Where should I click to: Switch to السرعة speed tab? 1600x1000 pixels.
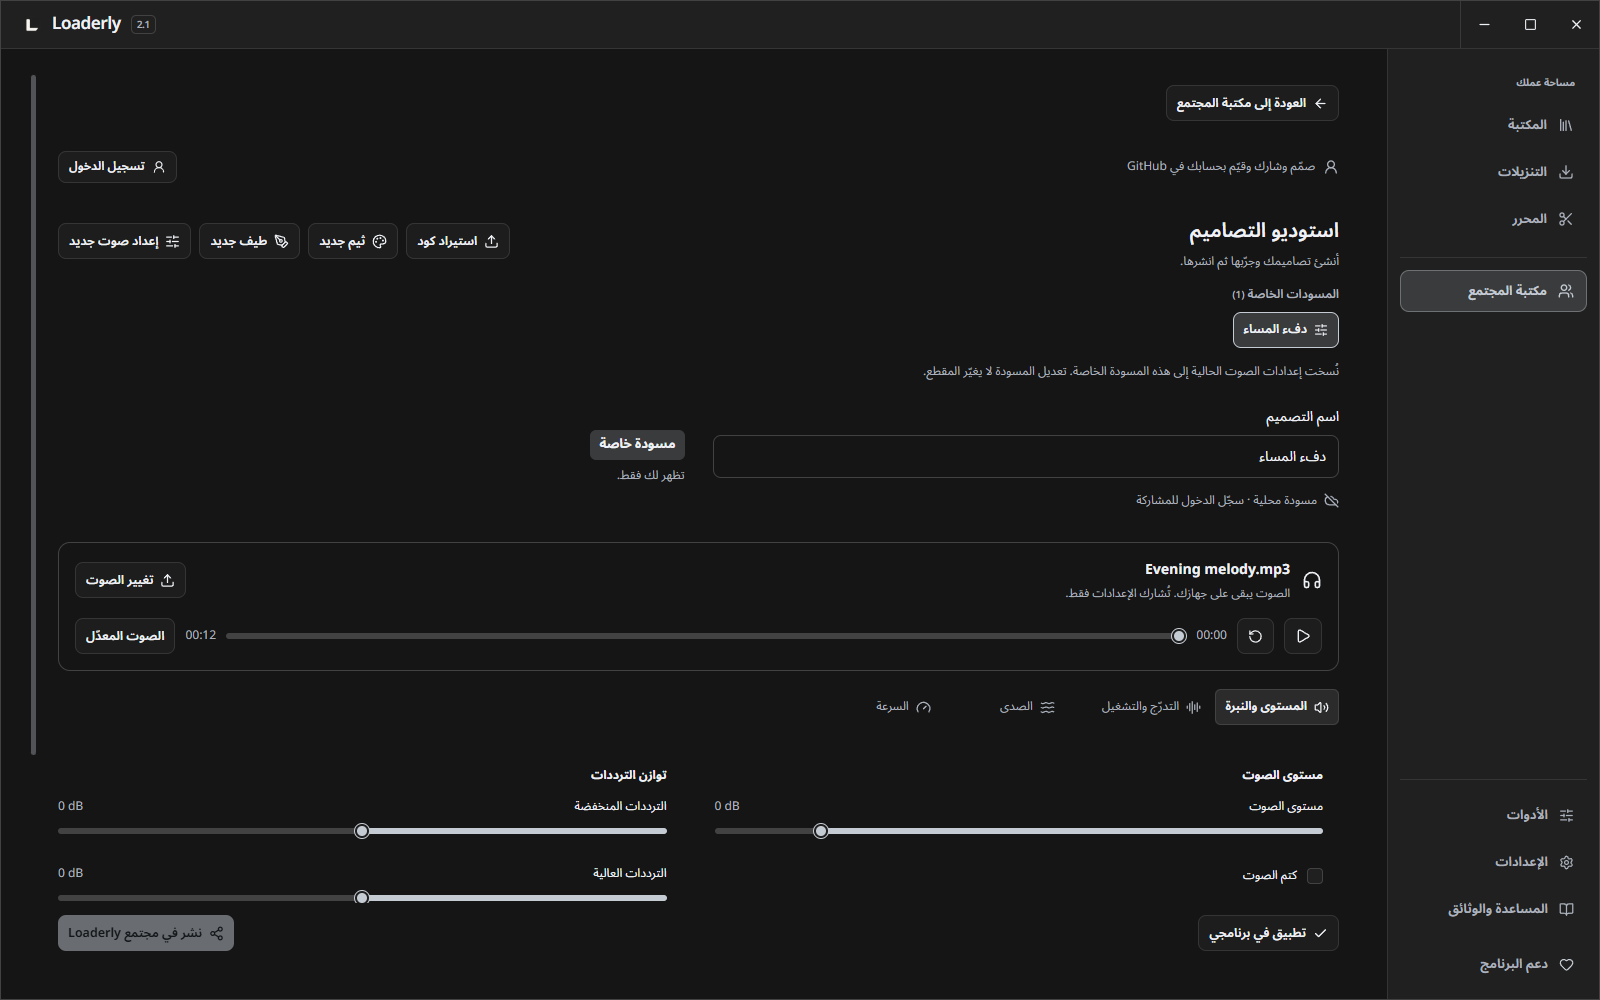[x=903, y=707]
